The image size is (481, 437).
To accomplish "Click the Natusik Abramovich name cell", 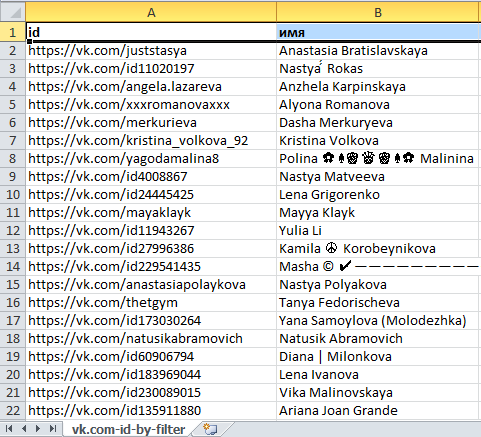I will 378,339.
